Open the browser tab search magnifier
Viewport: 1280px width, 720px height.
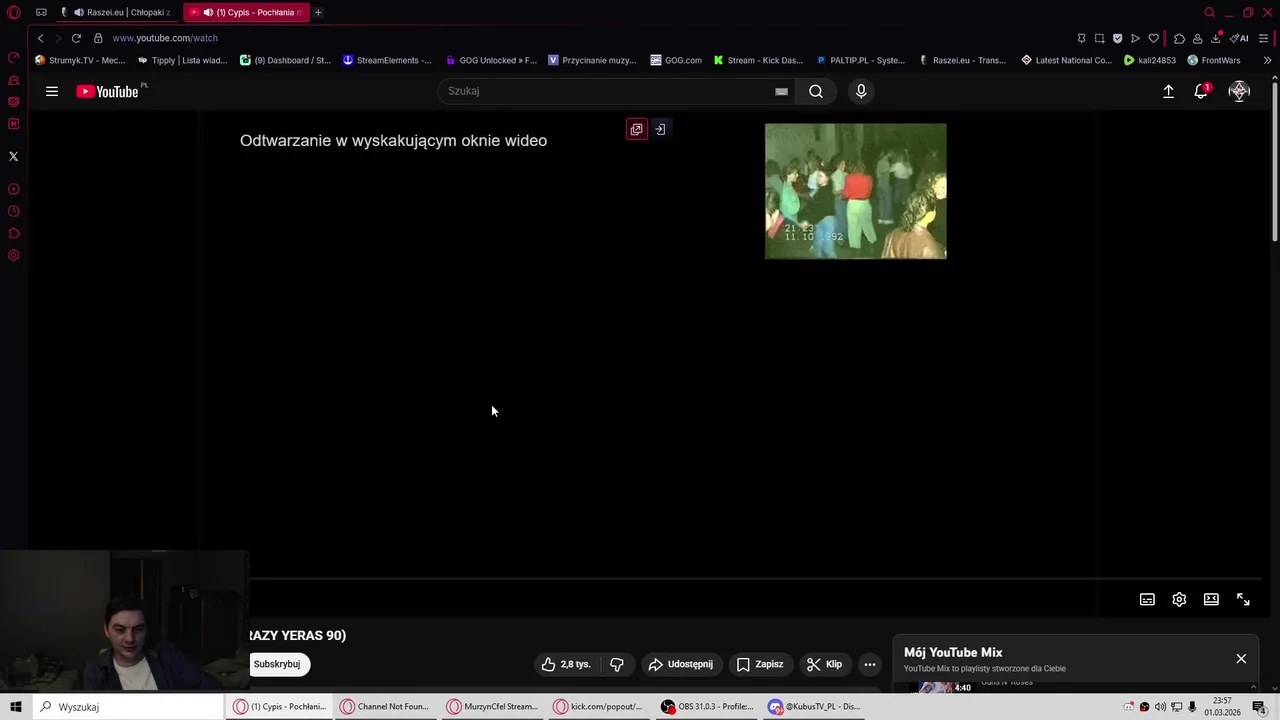coord(1209,12)
